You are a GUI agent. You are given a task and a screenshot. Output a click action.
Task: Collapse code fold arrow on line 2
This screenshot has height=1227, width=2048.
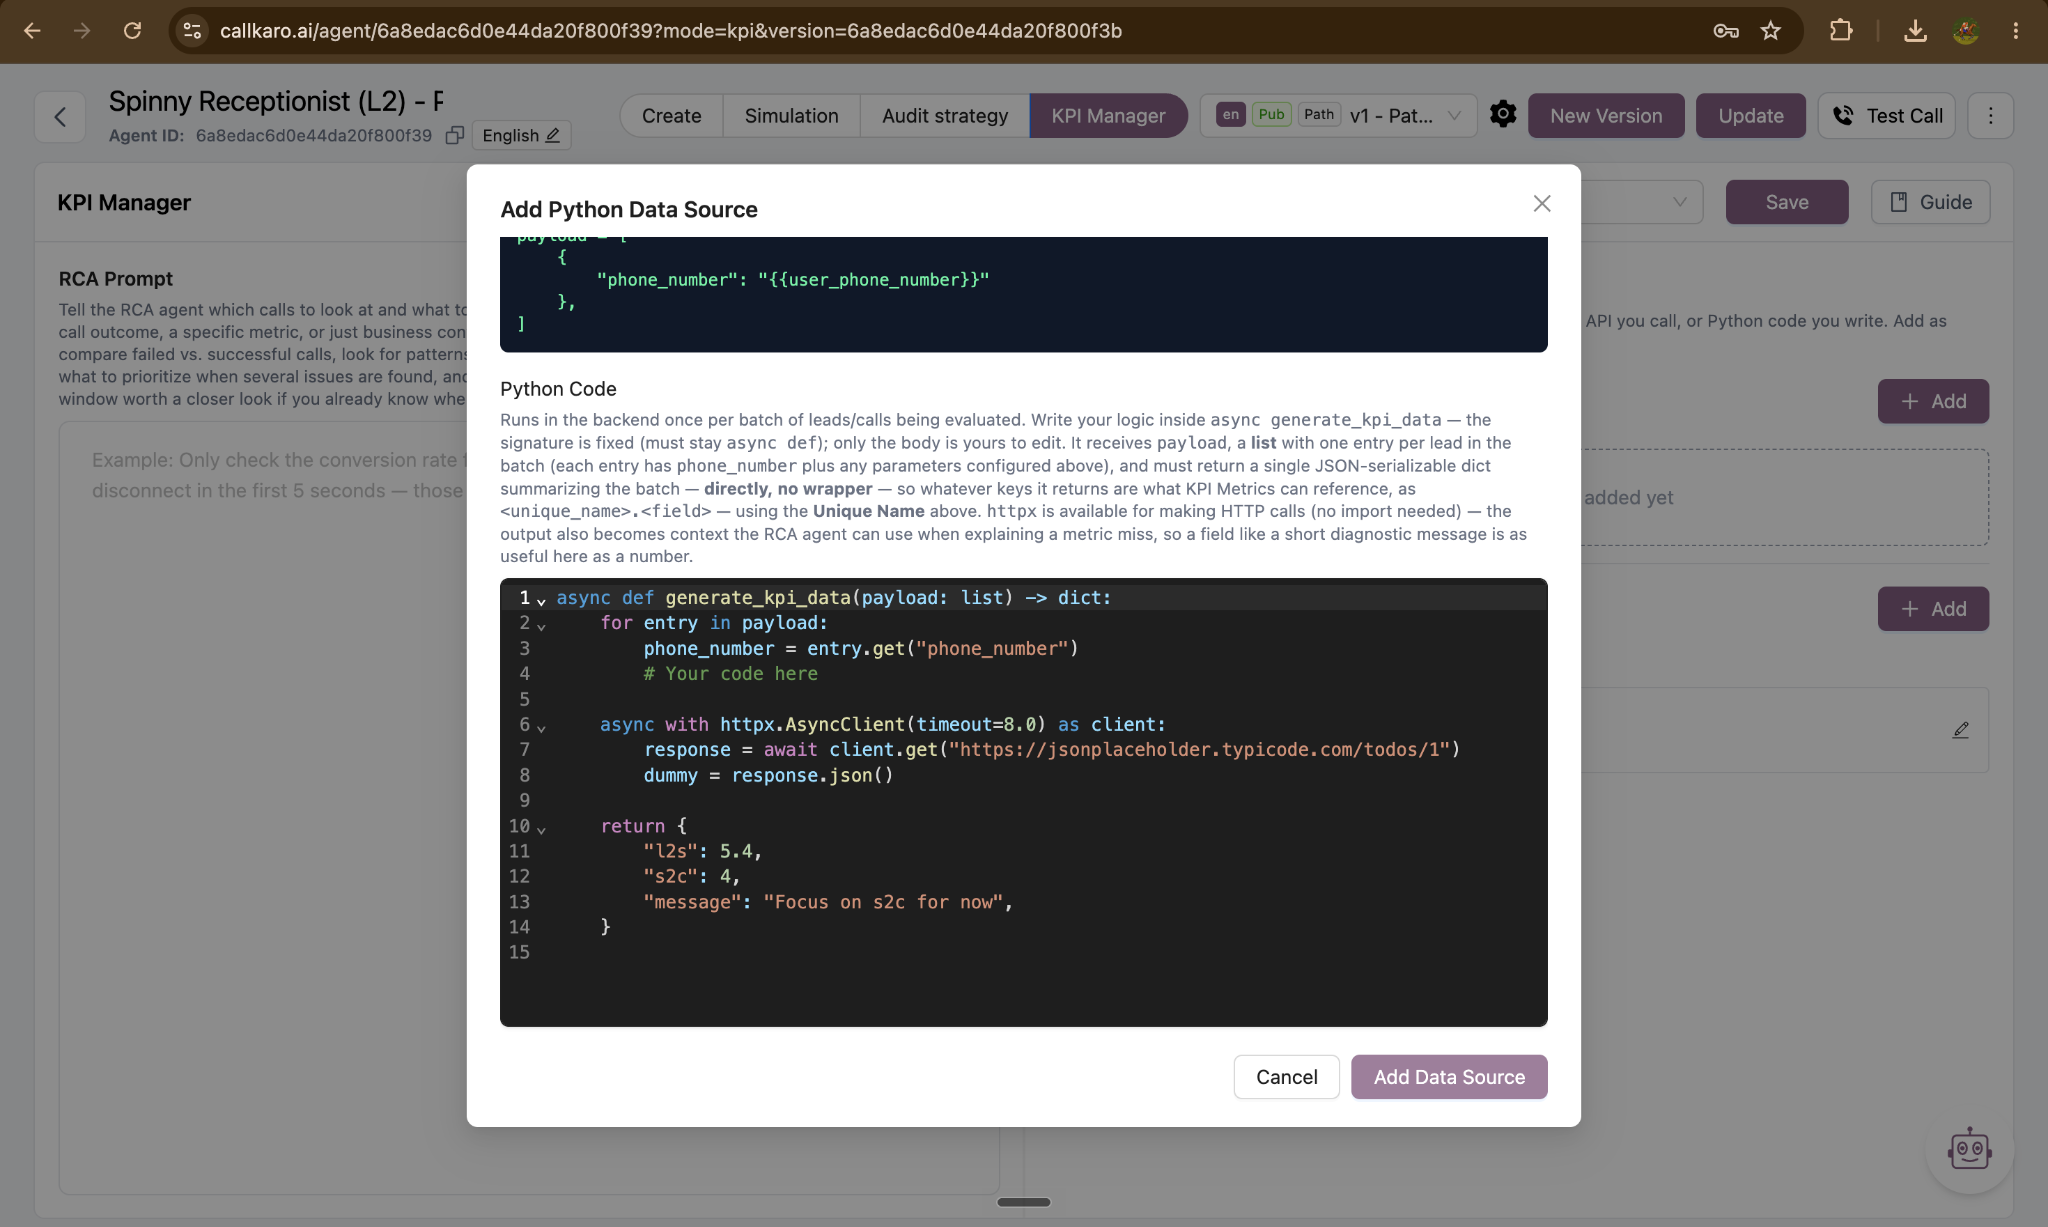click(541, 626)
